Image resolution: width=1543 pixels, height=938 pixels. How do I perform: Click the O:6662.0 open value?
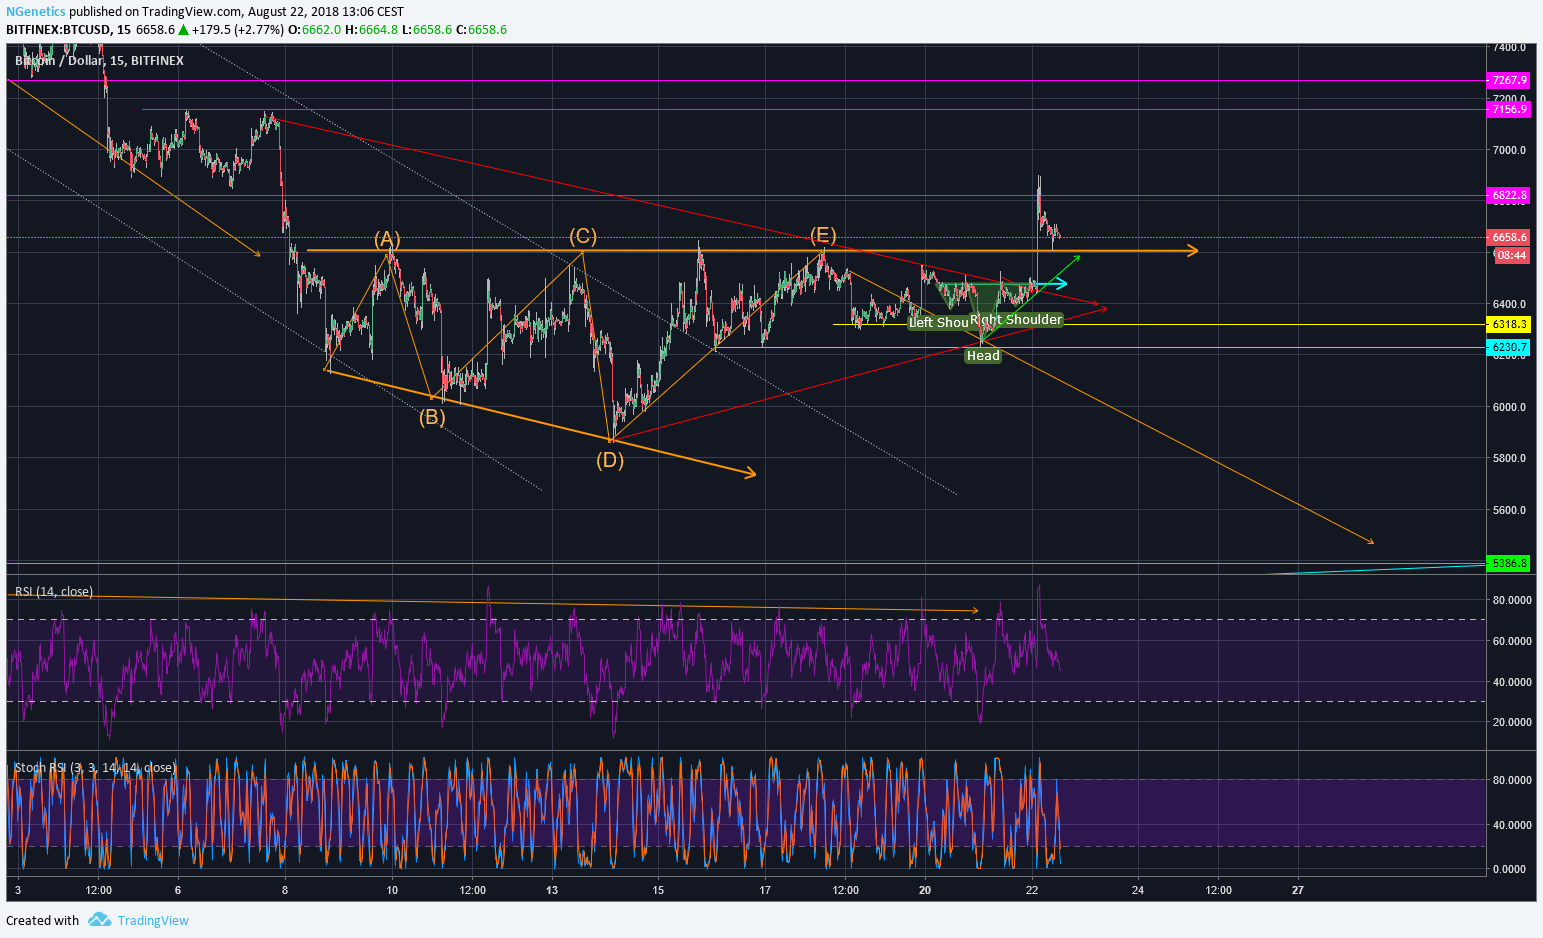(x=314, y=30)
